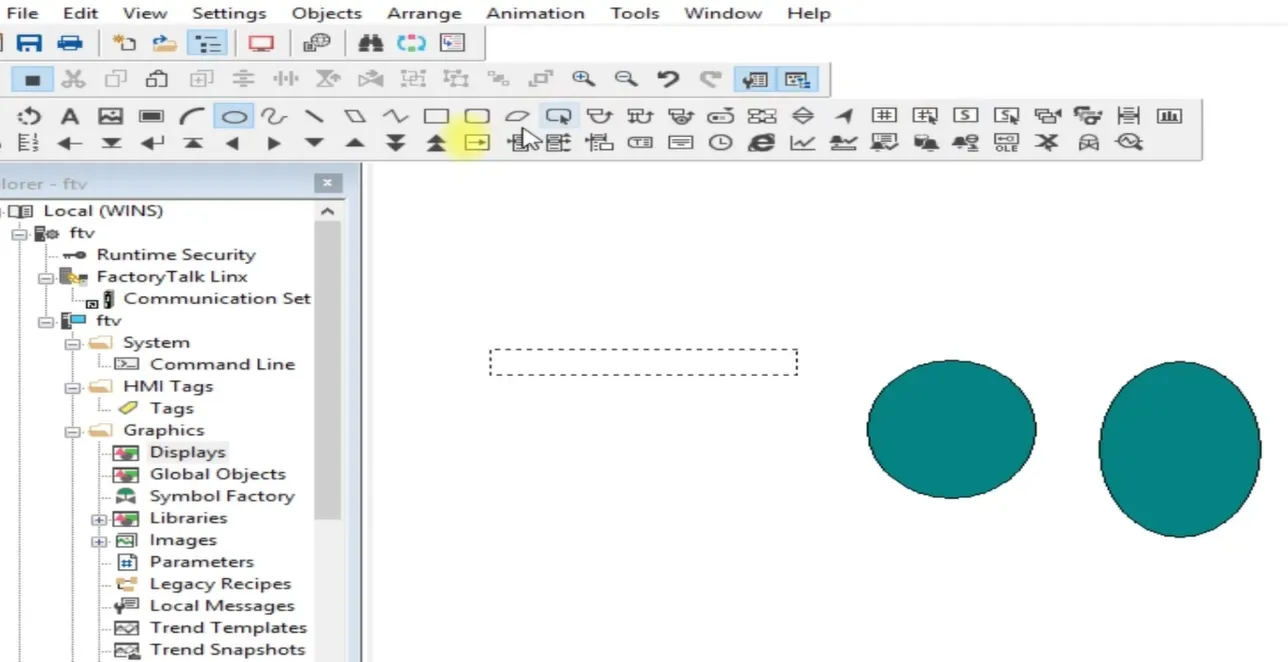
Task: Select the Line drawing tool
Action: pyautogui.click(x=314, y=115)
